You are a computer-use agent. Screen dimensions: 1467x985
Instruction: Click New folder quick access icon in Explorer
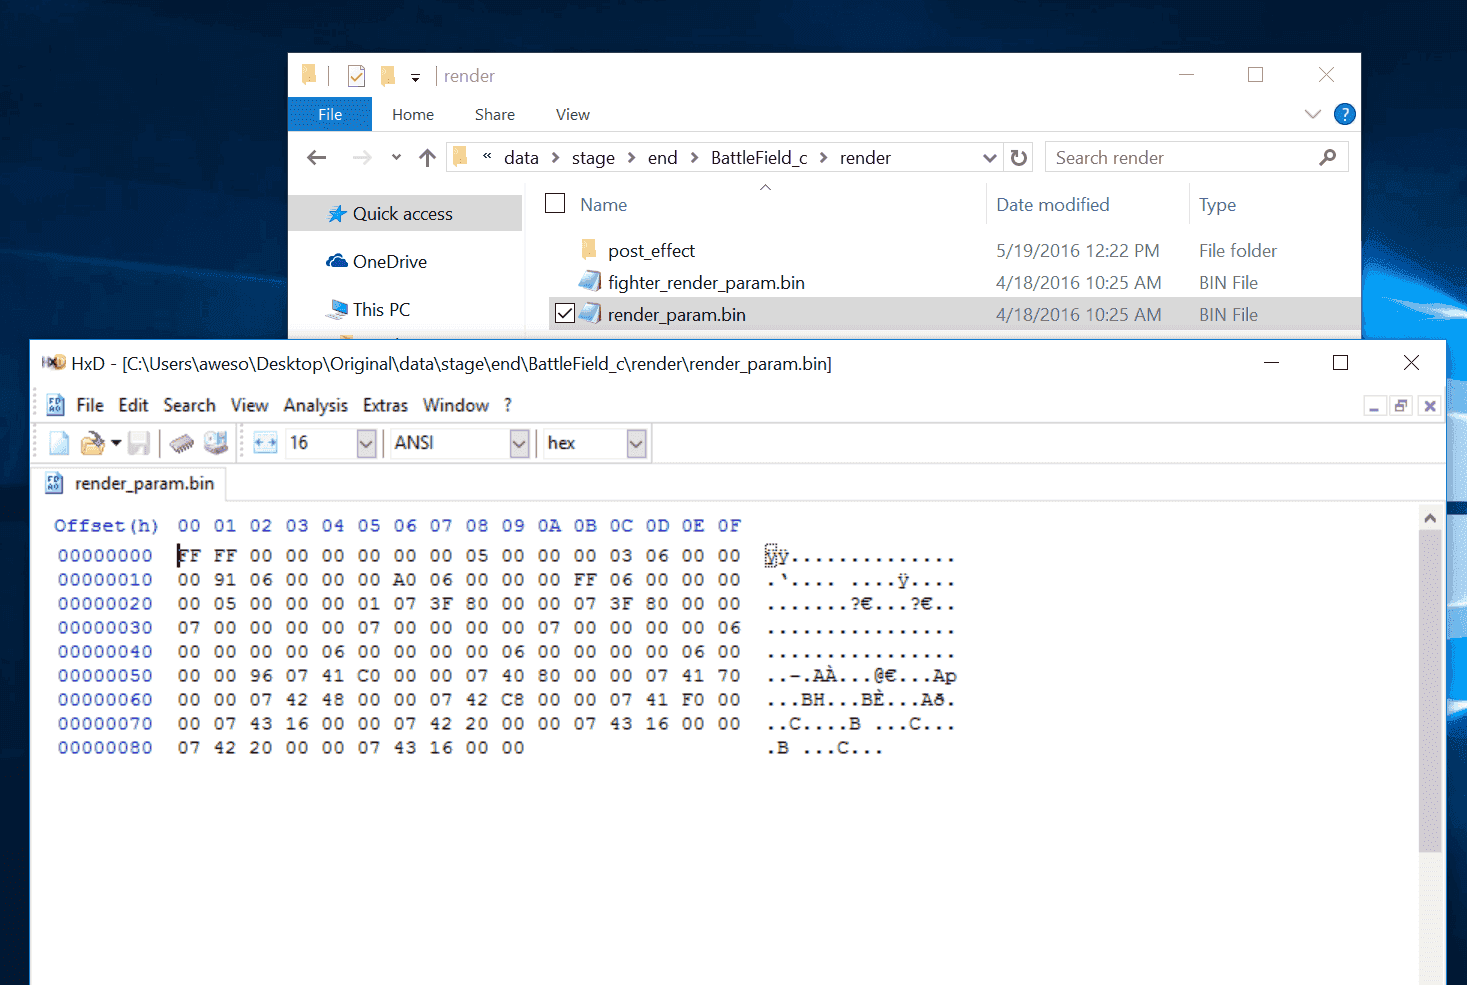tap(388, 76)
